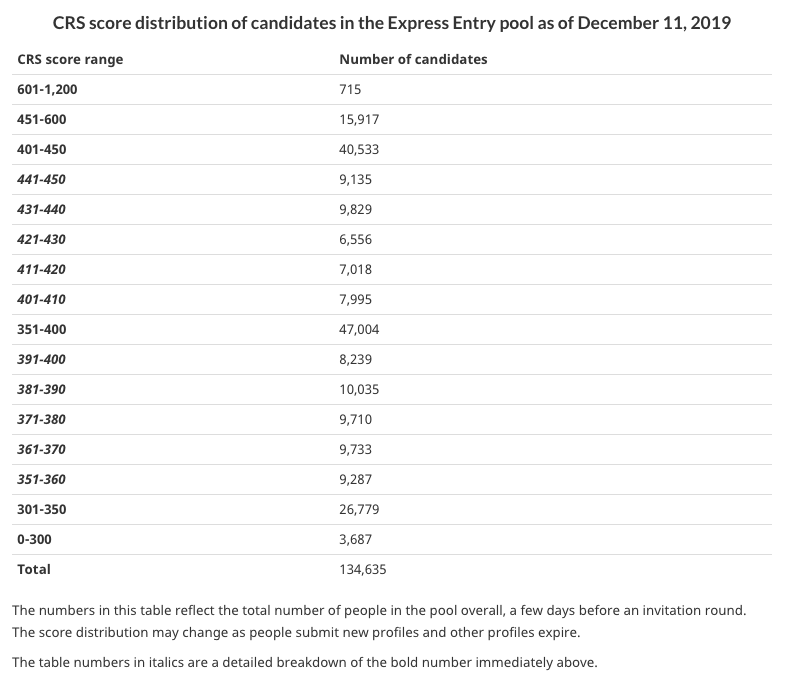
Task: Select the bold 401-450 range row label
Action: point(42,149)
